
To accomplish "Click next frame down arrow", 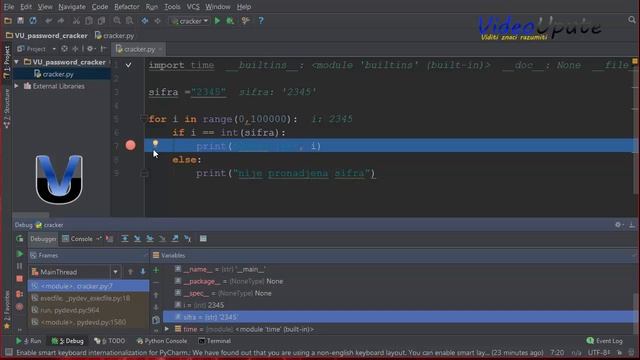I will [143, 272].
